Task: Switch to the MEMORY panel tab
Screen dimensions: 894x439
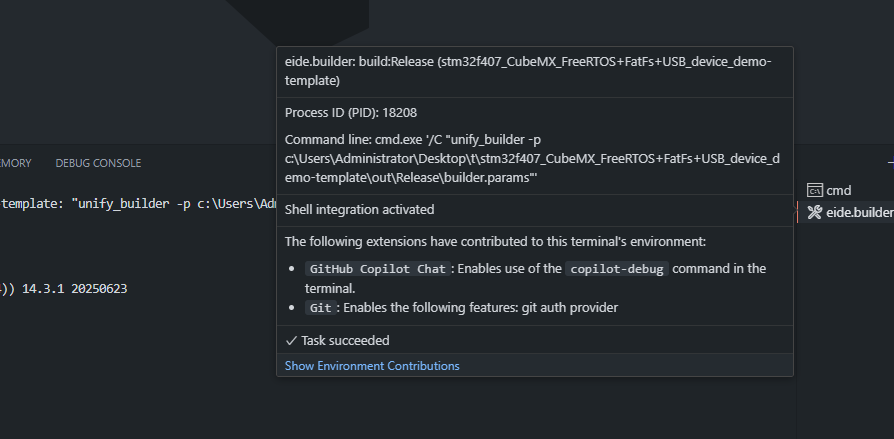Action: point(15,163)
